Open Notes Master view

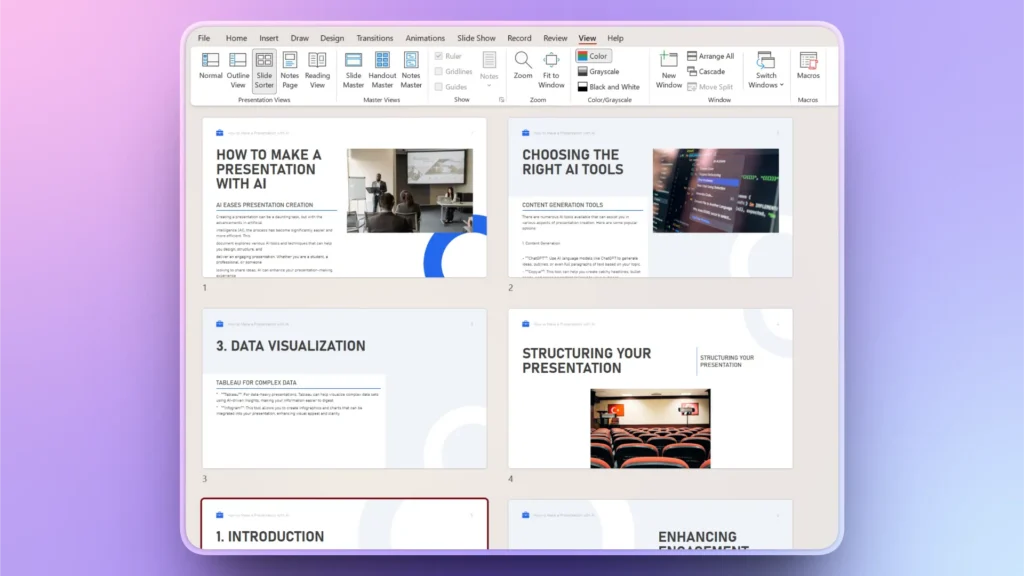[411, 71]
